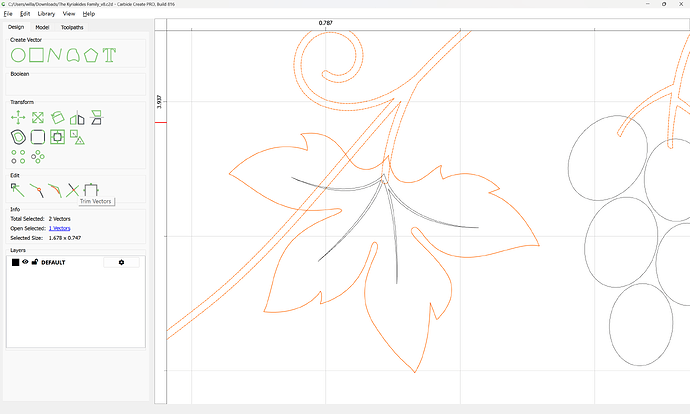Open DEFAULT layer settings gear
Image resolution: width=690 pixels, height=414 pixels.
(x=121, y=262)
